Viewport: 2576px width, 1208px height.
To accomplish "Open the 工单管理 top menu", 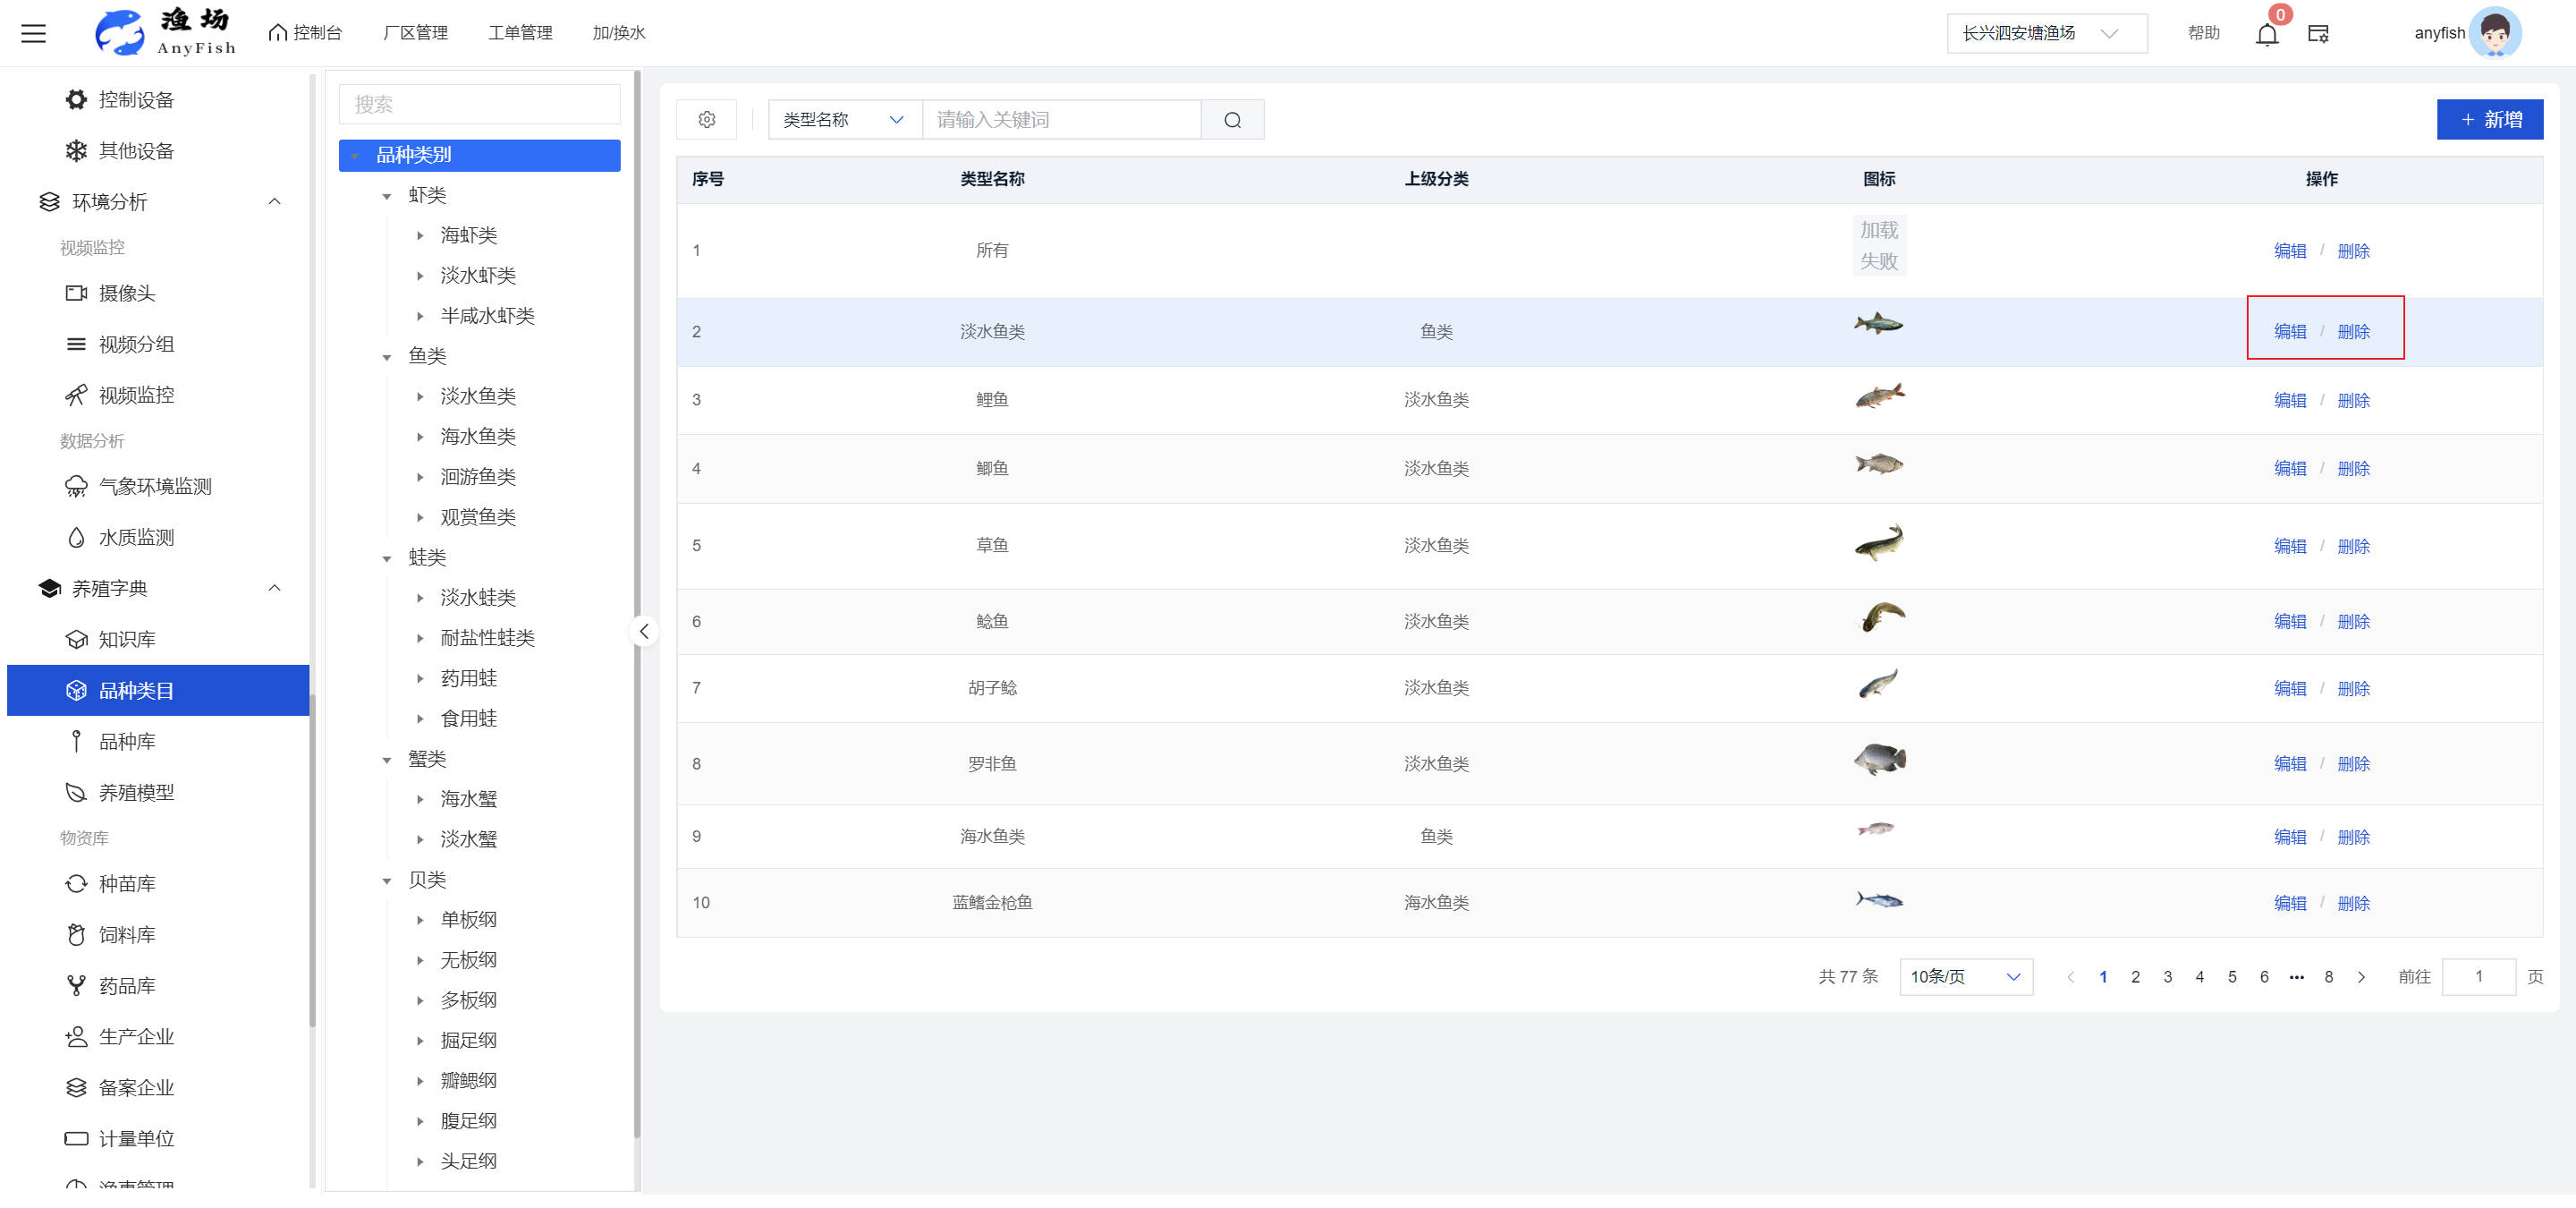I will coord(520,33).
